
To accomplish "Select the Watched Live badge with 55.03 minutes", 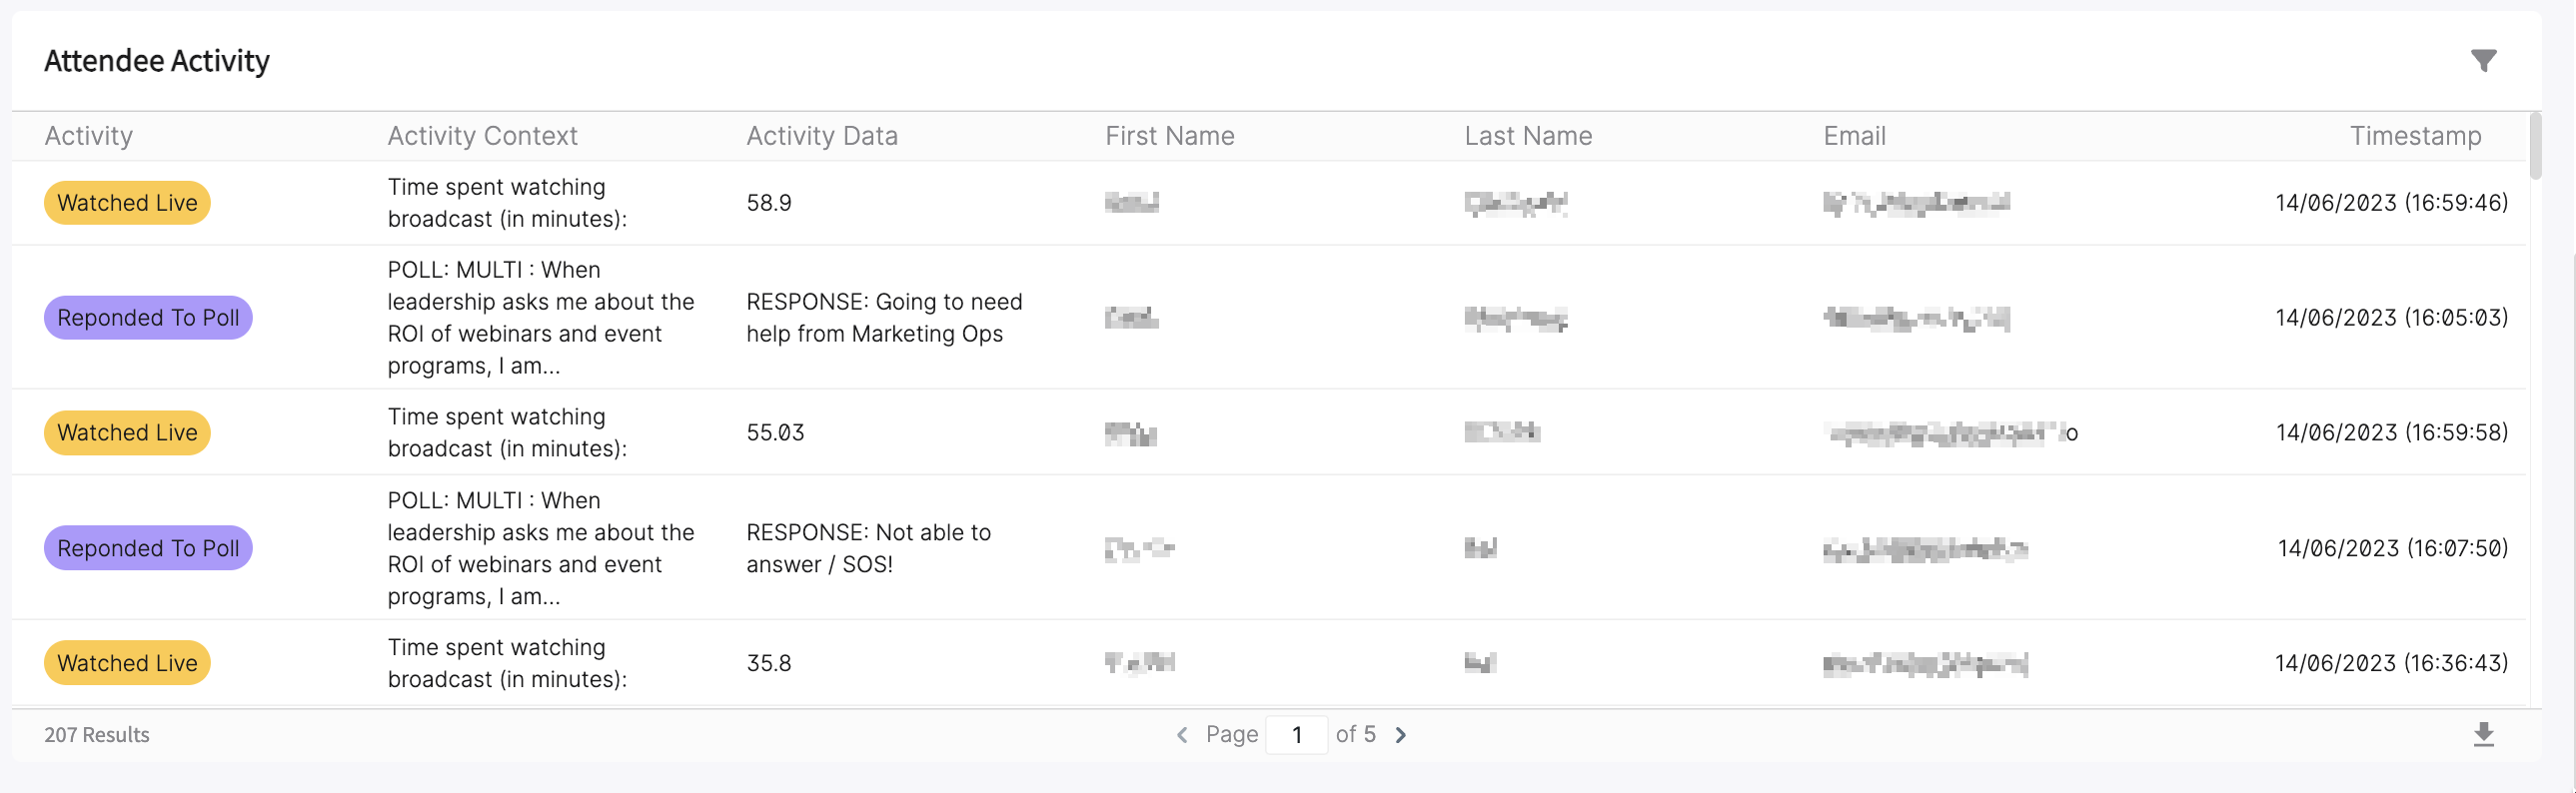I will tap(127, 433).
